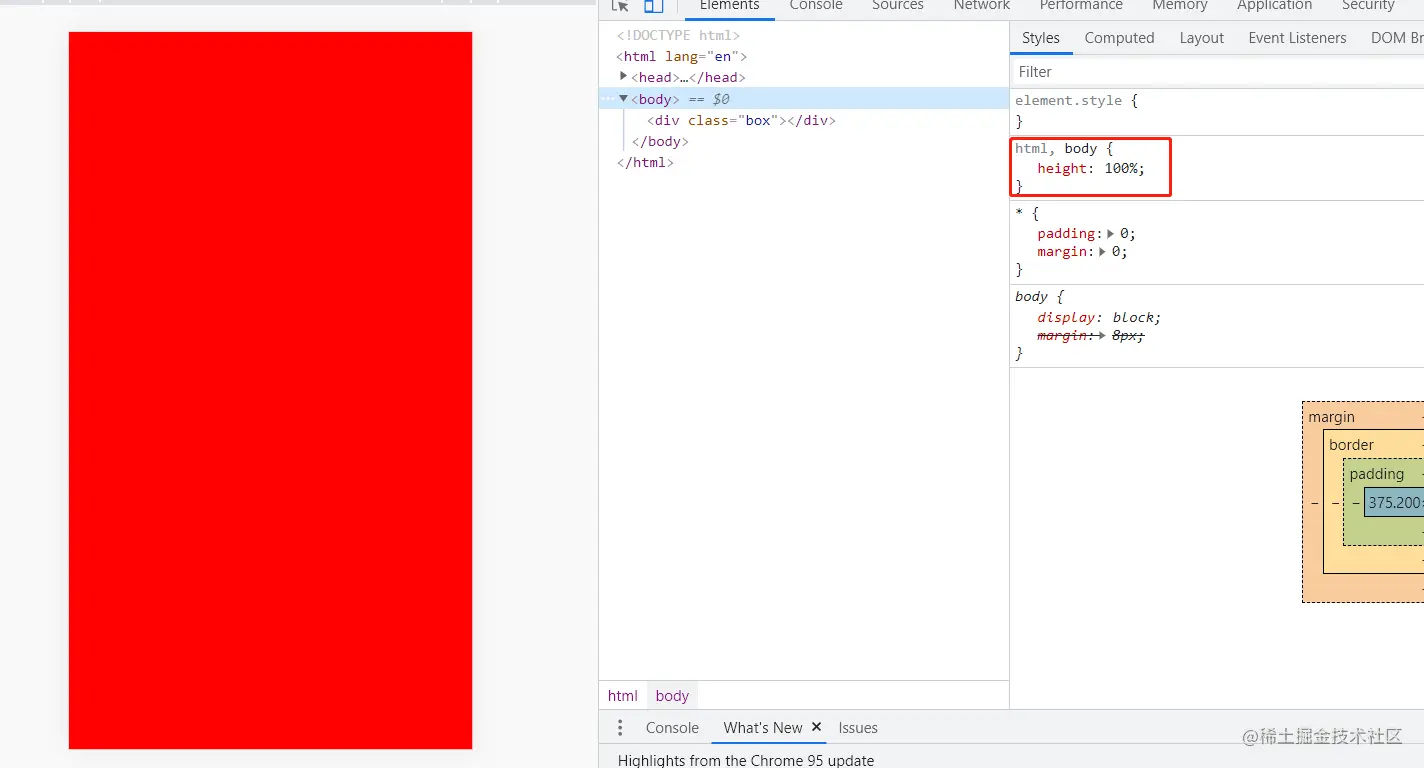Select the div class="box" node
Screen dimensions: 1424x768
pyautogui.click(x=741, y=120)
